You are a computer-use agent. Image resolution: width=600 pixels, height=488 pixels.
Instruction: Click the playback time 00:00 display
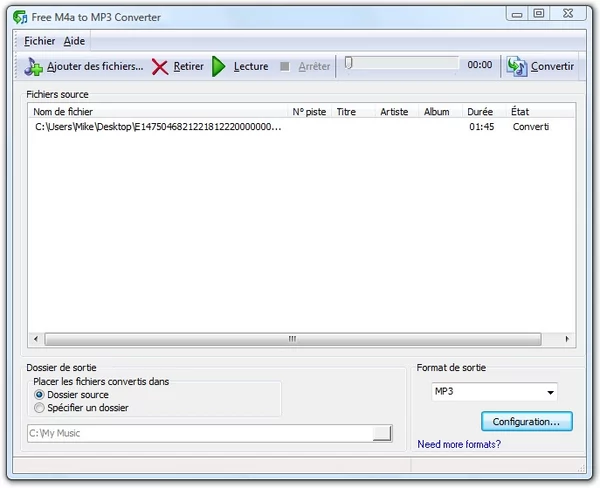point(479,65)
